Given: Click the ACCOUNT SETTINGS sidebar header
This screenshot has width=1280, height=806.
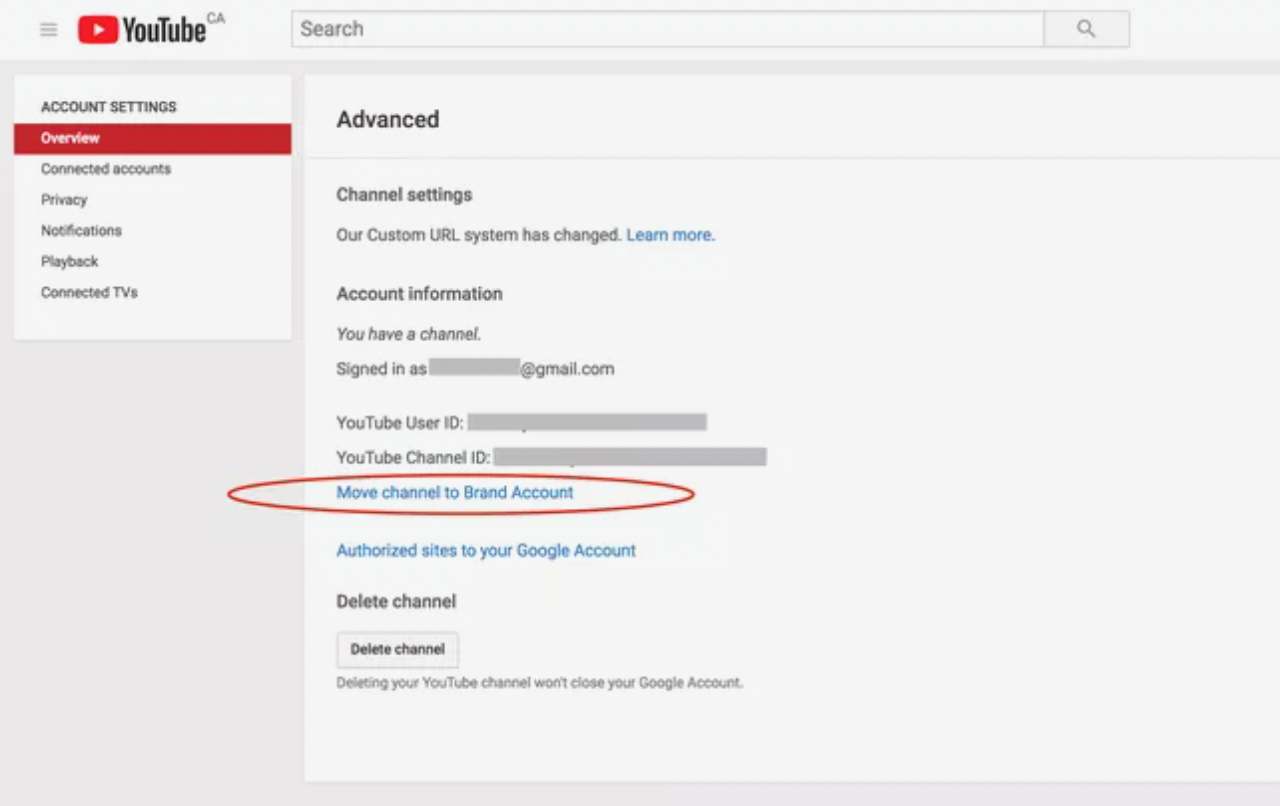Looking at the screenshot, I should point(109,107).
